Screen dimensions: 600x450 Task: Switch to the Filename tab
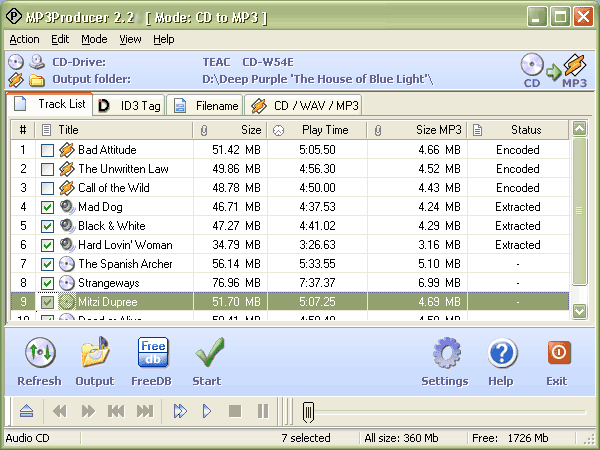[x=205, y=106]
